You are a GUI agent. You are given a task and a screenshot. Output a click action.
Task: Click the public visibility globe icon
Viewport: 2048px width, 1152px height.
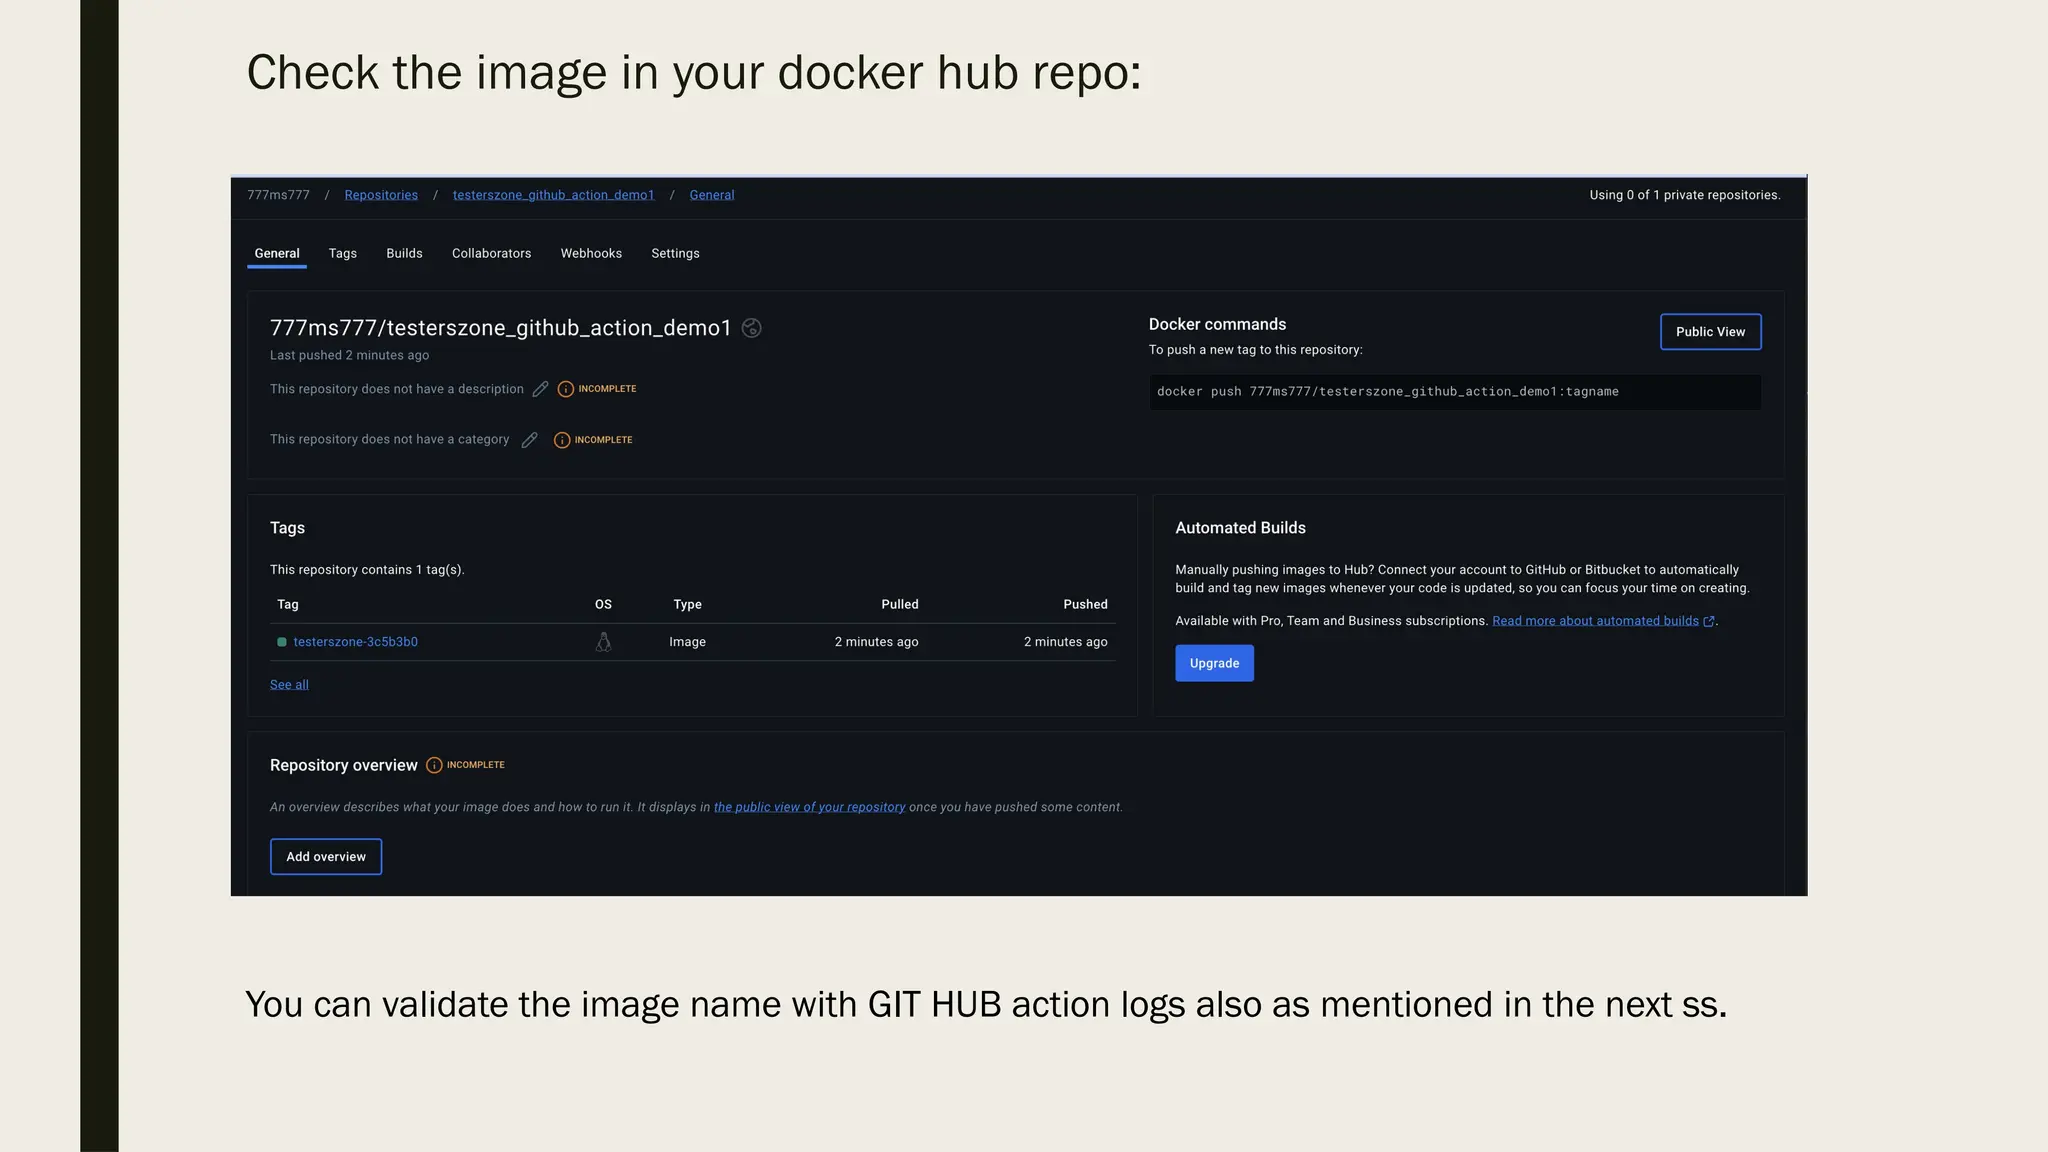pos(752,328)
